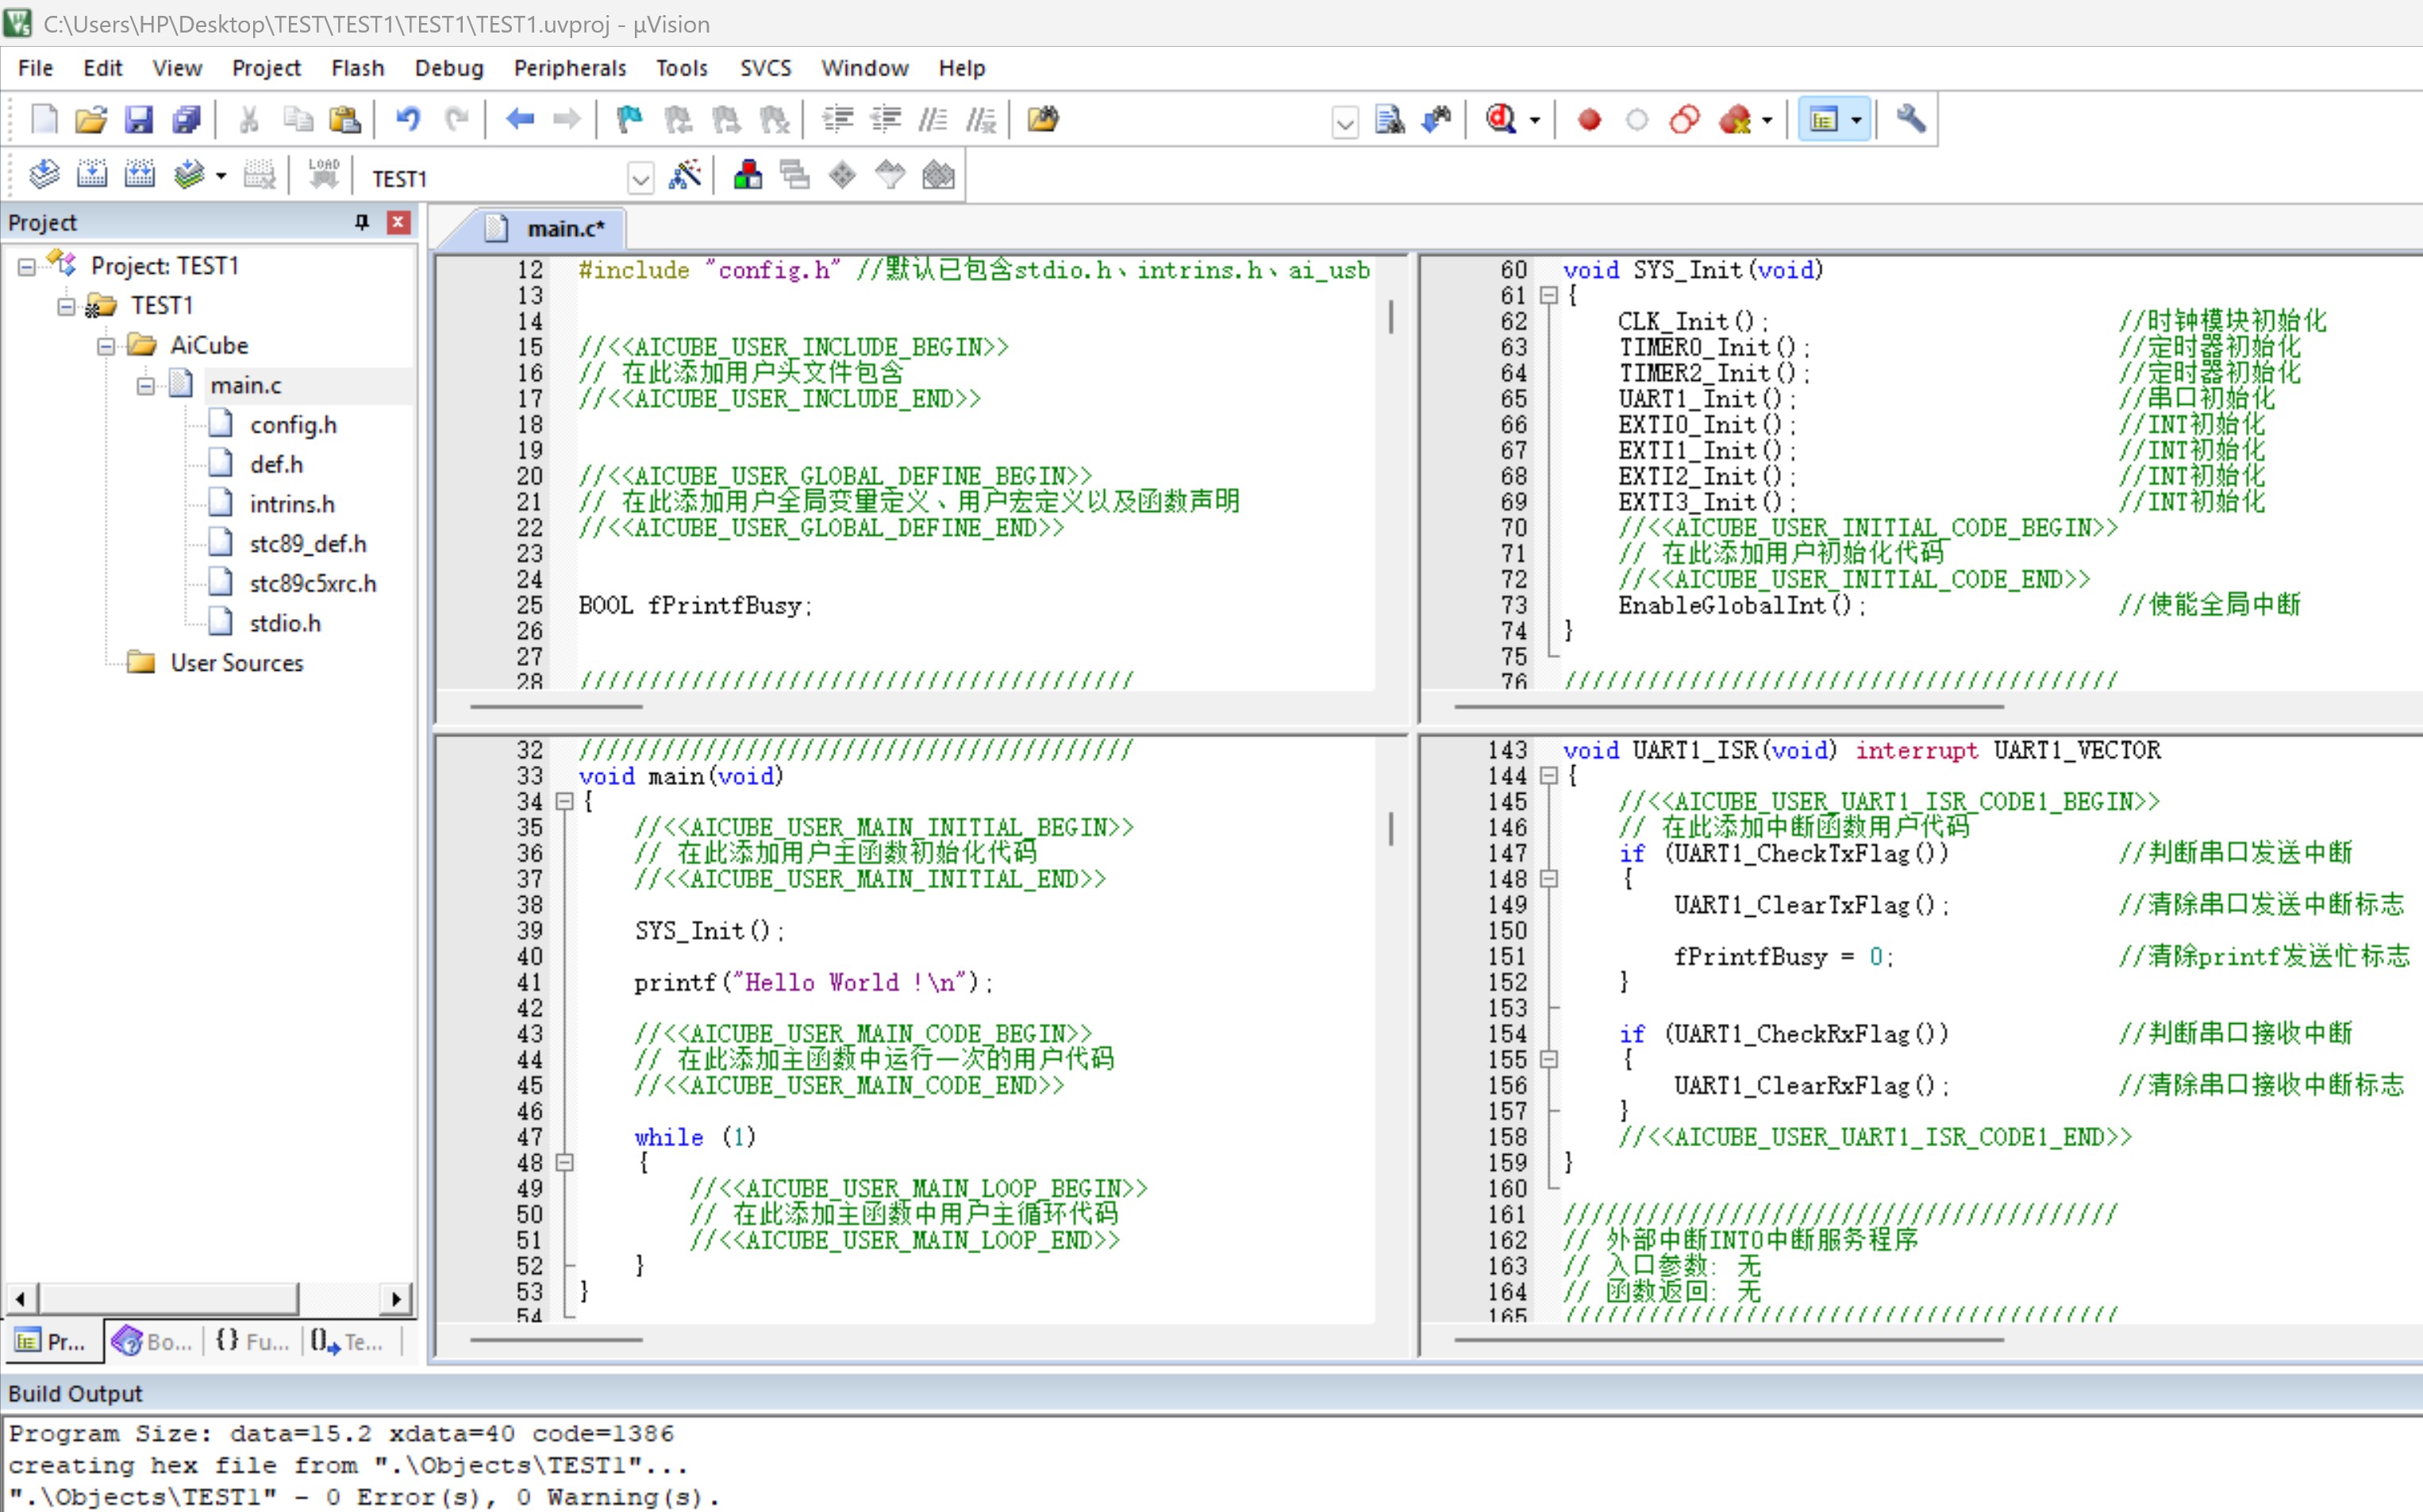2423x1512 pixels.
Task: Fold the main function block
Action: point(564,802)
